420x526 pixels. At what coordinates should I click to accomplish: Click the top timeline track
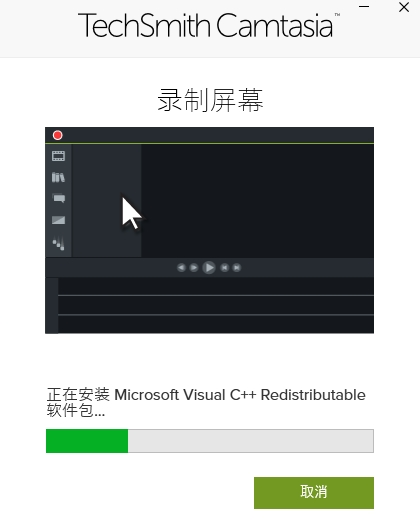coord(216,286)
